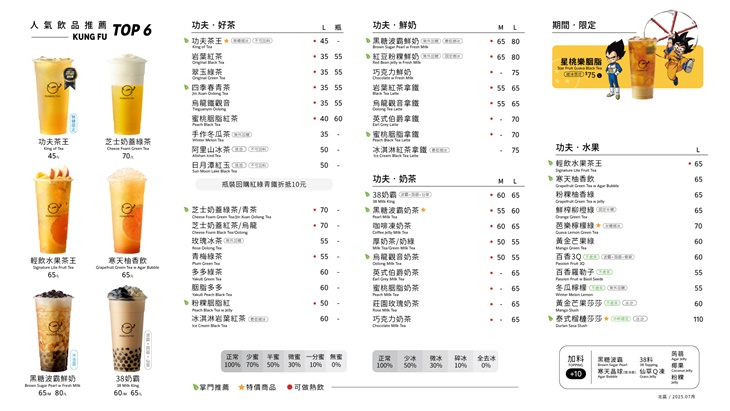730x411 pixels.
Task: Click the award ribbon badge on 功夫茶王 photo
Action: pos(70,78)
